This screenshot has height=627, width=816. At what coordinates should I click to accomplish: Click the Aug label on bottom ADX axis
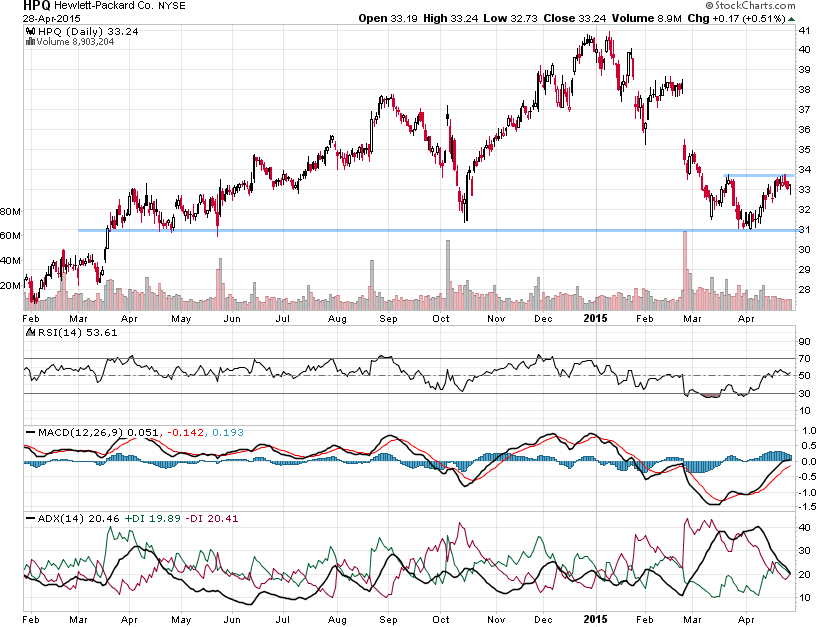click(x=337, y=620)
